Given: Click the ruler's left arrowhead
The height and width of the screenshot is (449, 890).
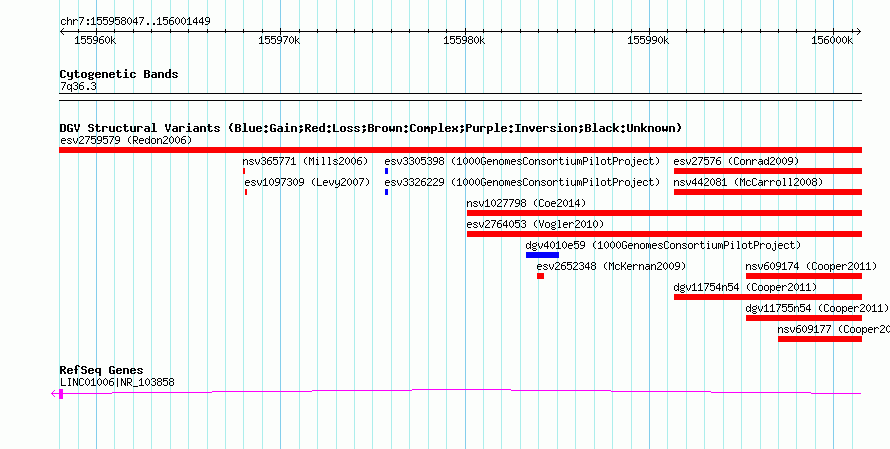Looking at the screenshot, I should pyautogui.click(x=62, y=32).
